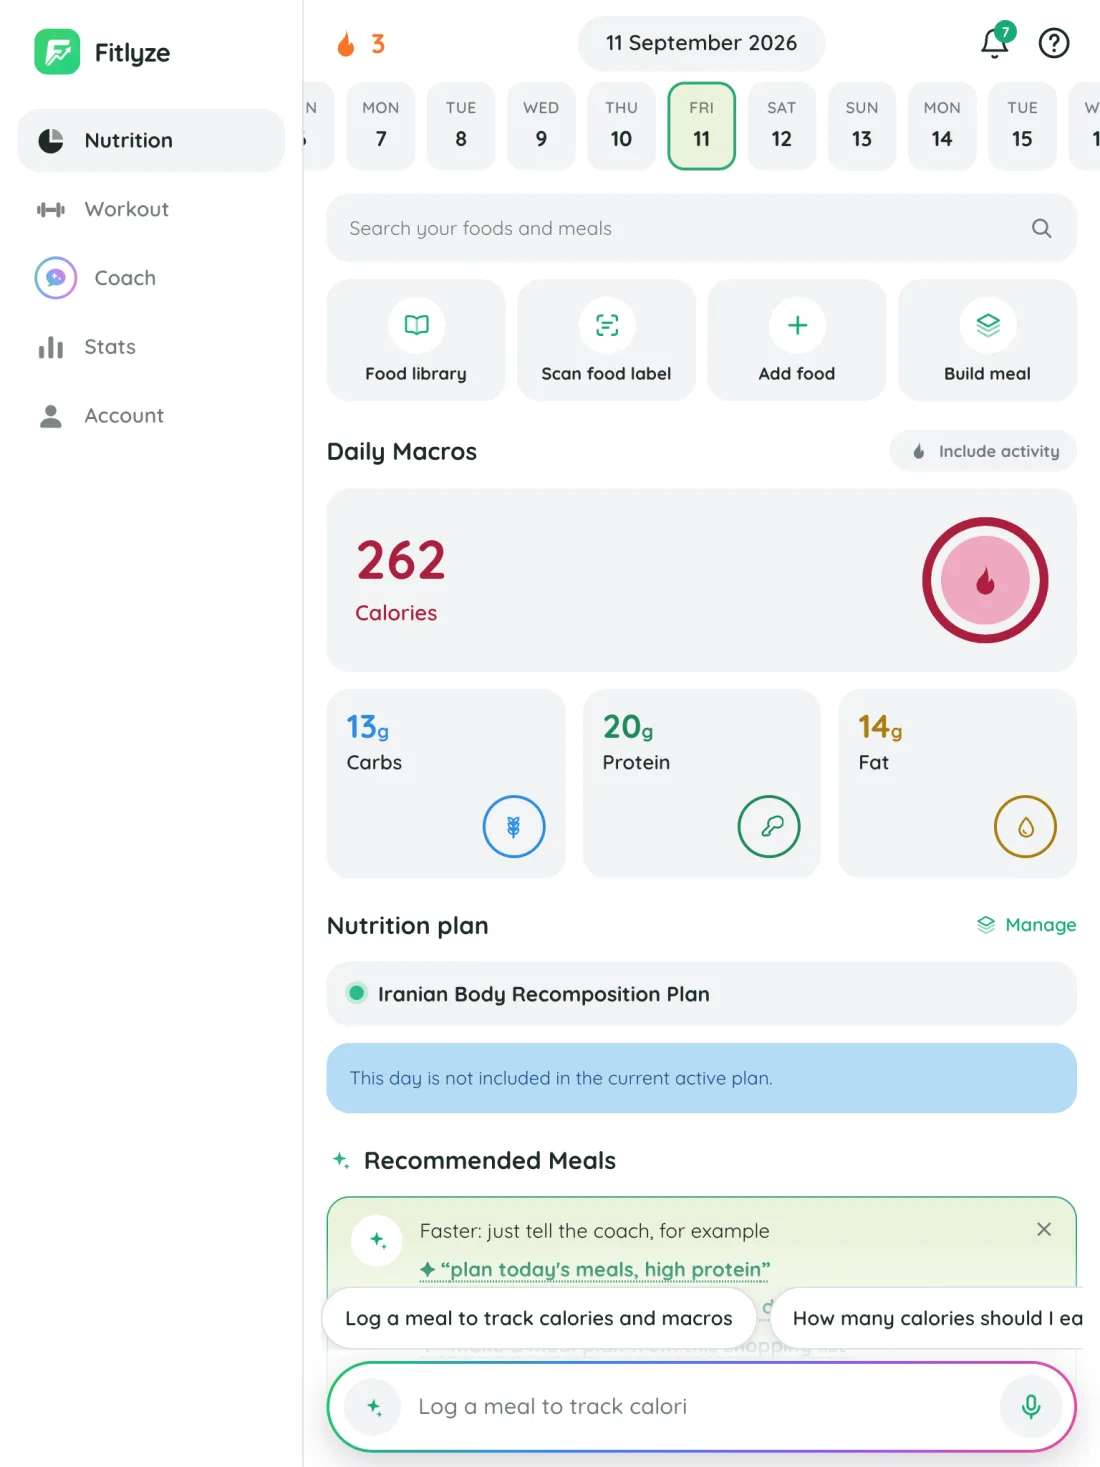
Task: Select Thursday 10 in date strip
Action: 621,126
